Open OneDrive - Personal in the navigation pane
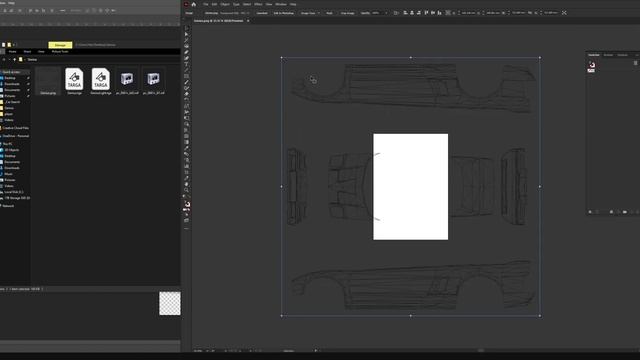The width and height of the screenshot is (640, 360). 16,136
